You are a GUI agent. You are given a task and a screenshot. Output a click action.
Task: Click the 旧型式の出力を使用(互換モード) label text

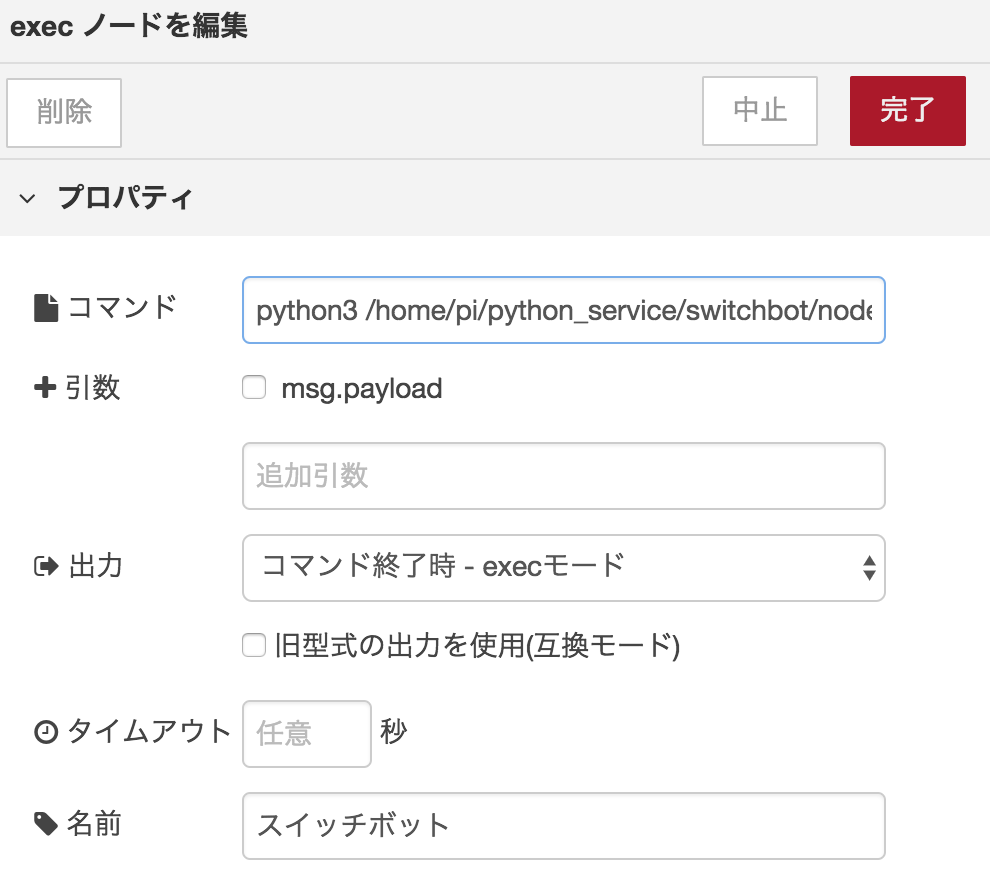click(477, 646)
